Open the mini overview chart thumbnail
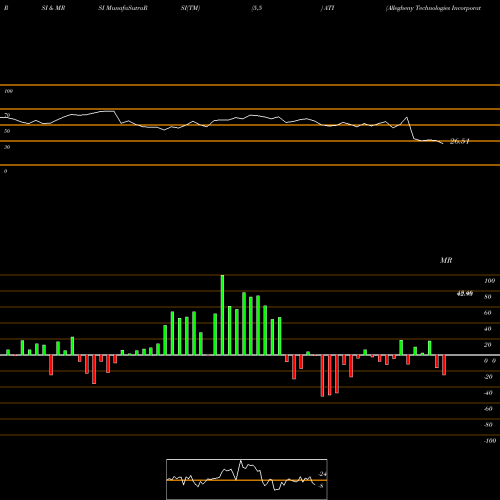The image size is (500, 500). (x=247, y=479)
